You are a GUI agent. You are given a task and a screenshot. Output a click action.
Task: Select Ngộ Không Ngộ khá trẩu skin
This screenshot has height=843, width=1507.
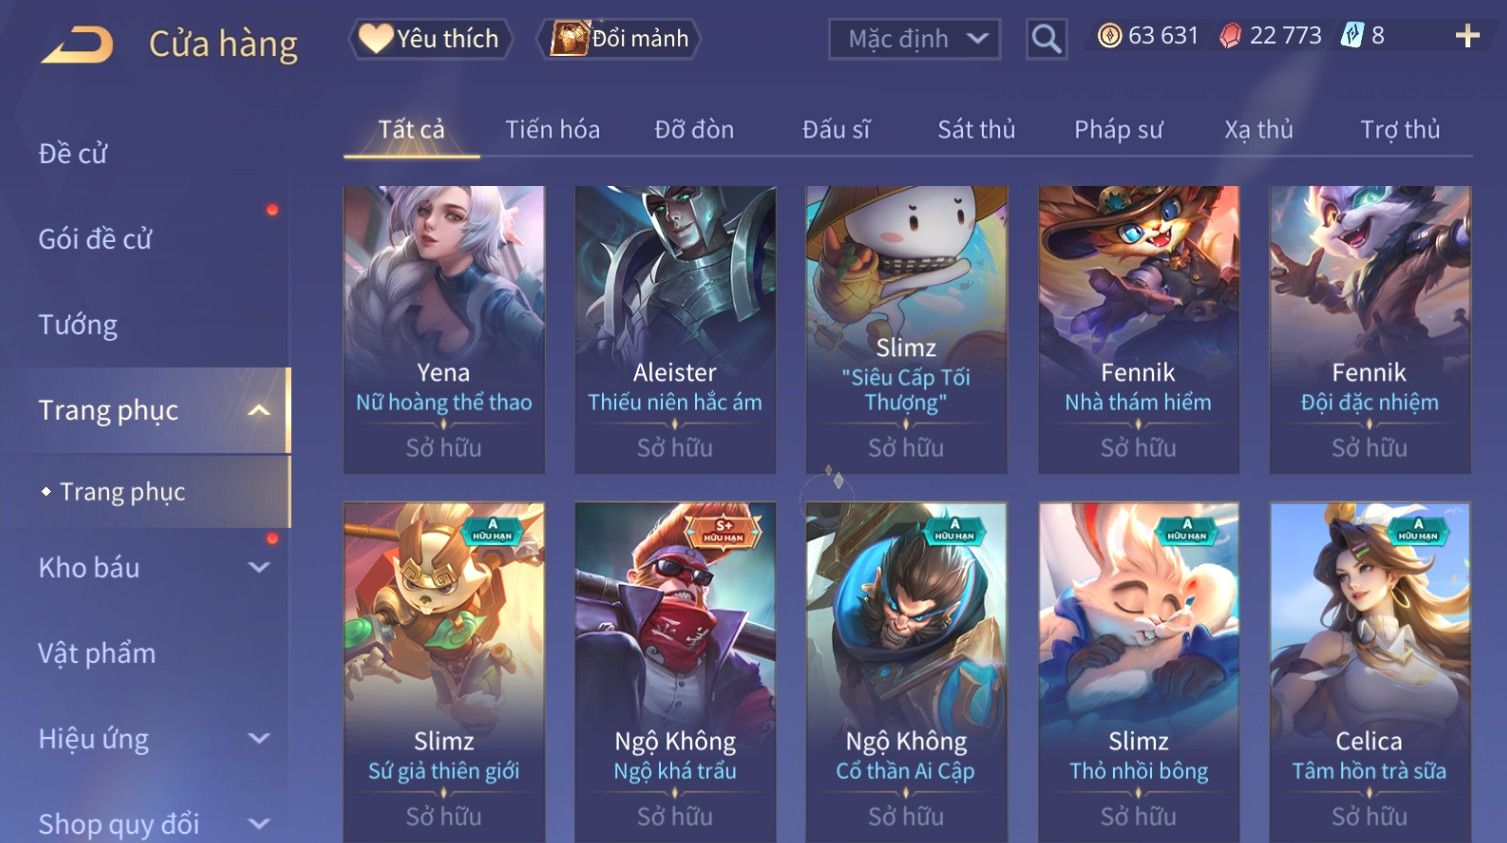(675, 672)
